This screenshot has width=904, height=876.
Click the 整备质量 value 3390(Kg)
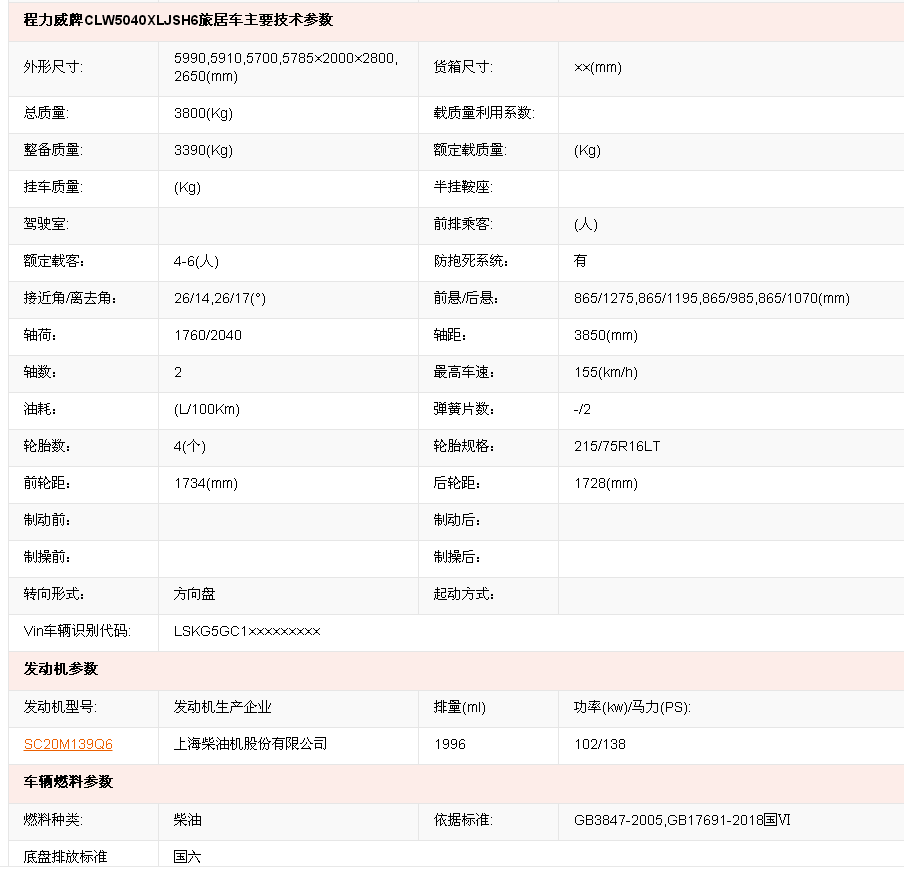[203, 150]
